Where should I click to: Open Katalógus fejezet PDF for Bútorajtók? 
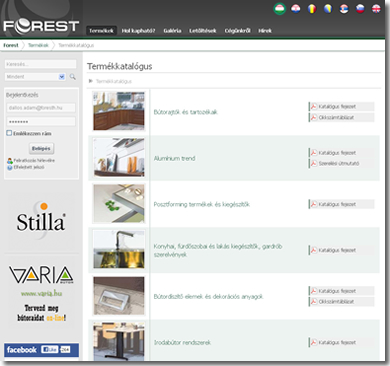(341, 107)
